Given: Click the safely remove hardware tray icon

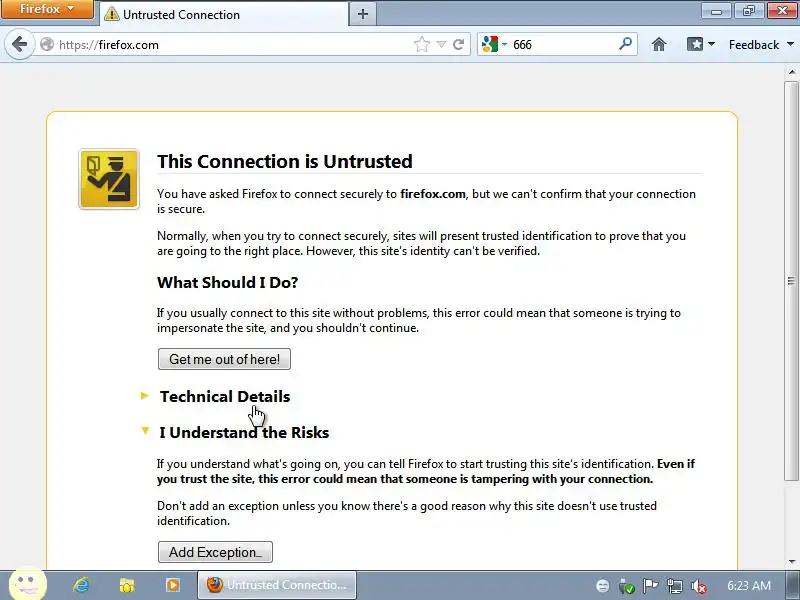Looking at the screenshot, I should pos(627,586).
